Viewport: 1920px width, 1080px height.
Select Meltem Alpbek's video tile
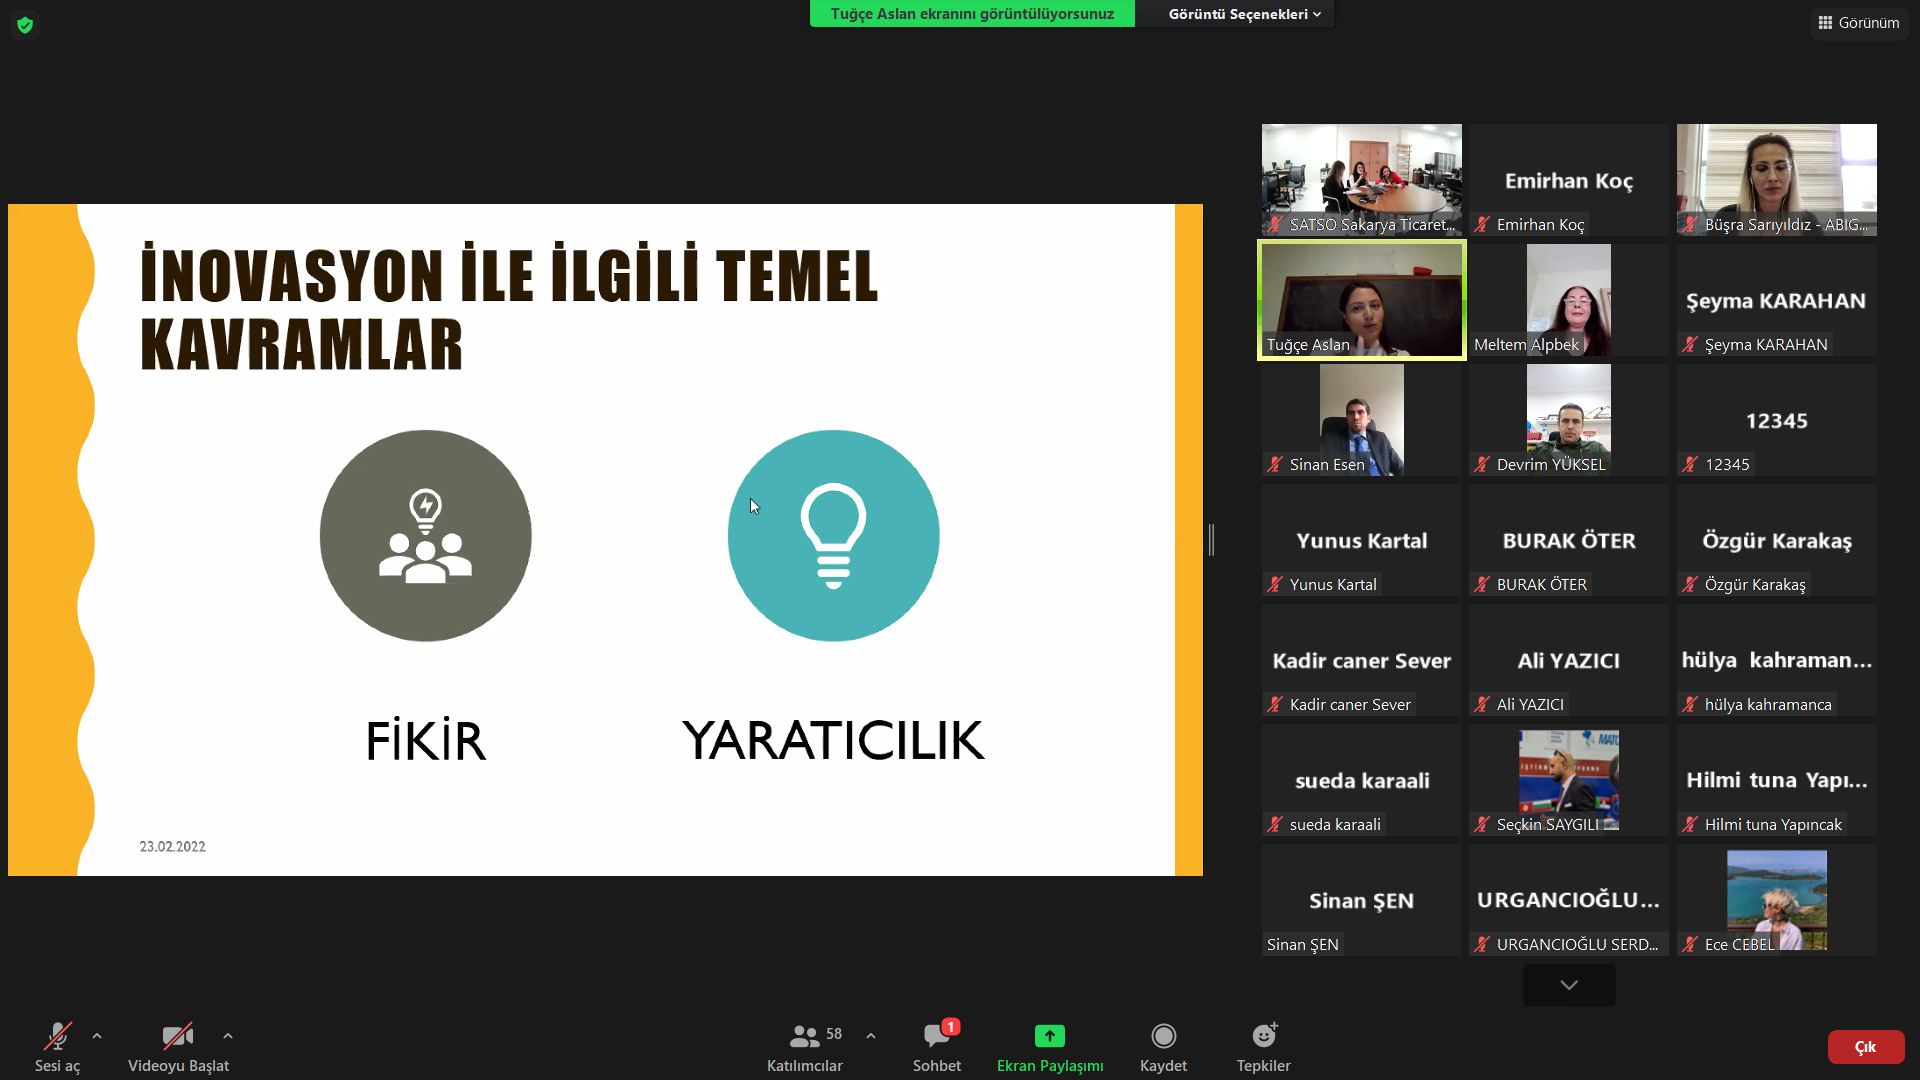pos(1568,299)
